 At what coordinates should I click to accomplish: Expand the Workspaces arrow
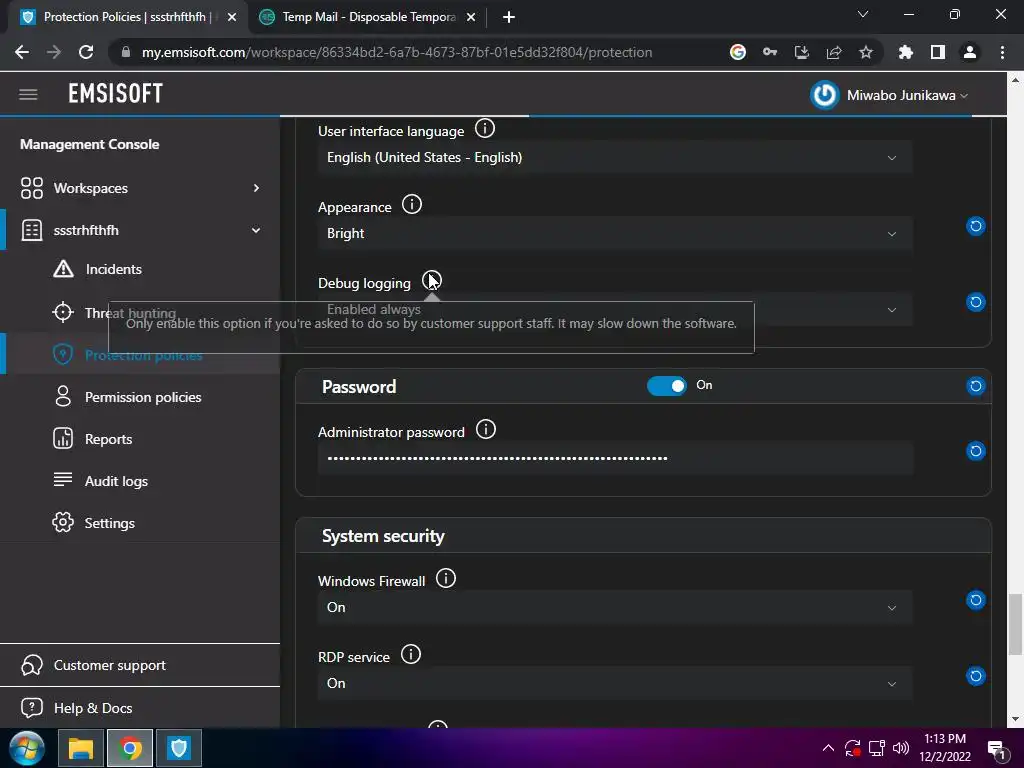256,188
